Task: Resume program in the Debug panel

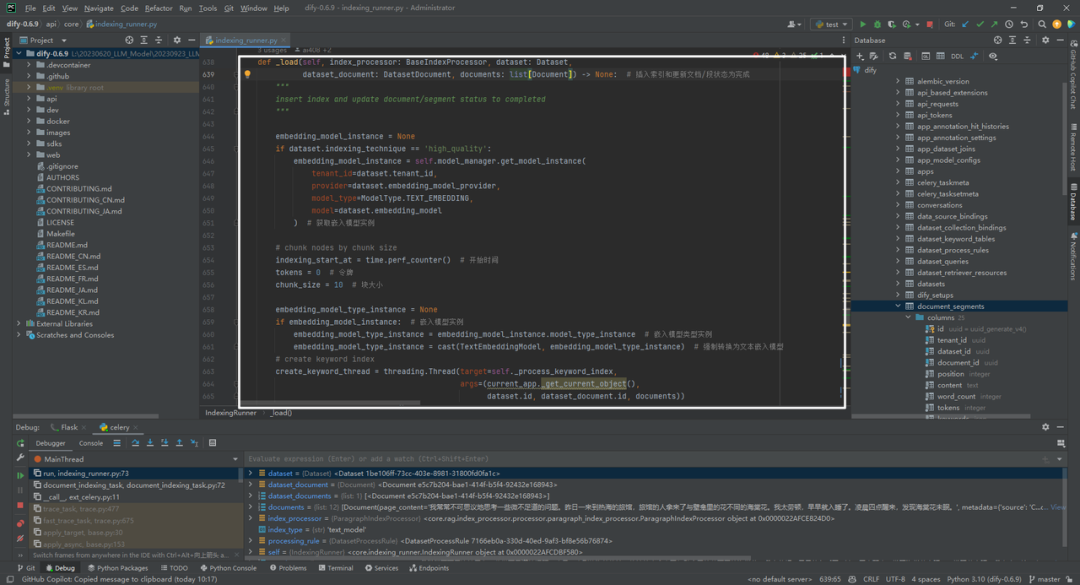Action: (x=20, y=475)
